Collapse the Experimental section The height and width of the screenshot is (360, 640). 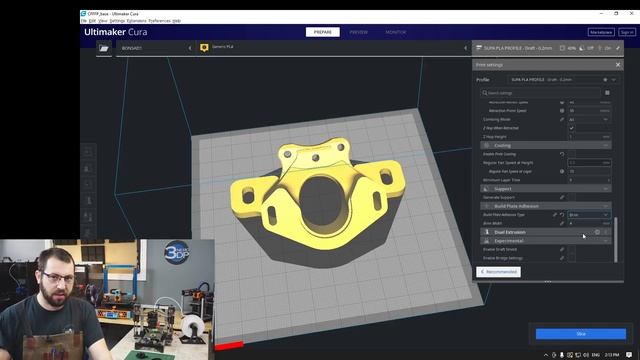[546, 241]
